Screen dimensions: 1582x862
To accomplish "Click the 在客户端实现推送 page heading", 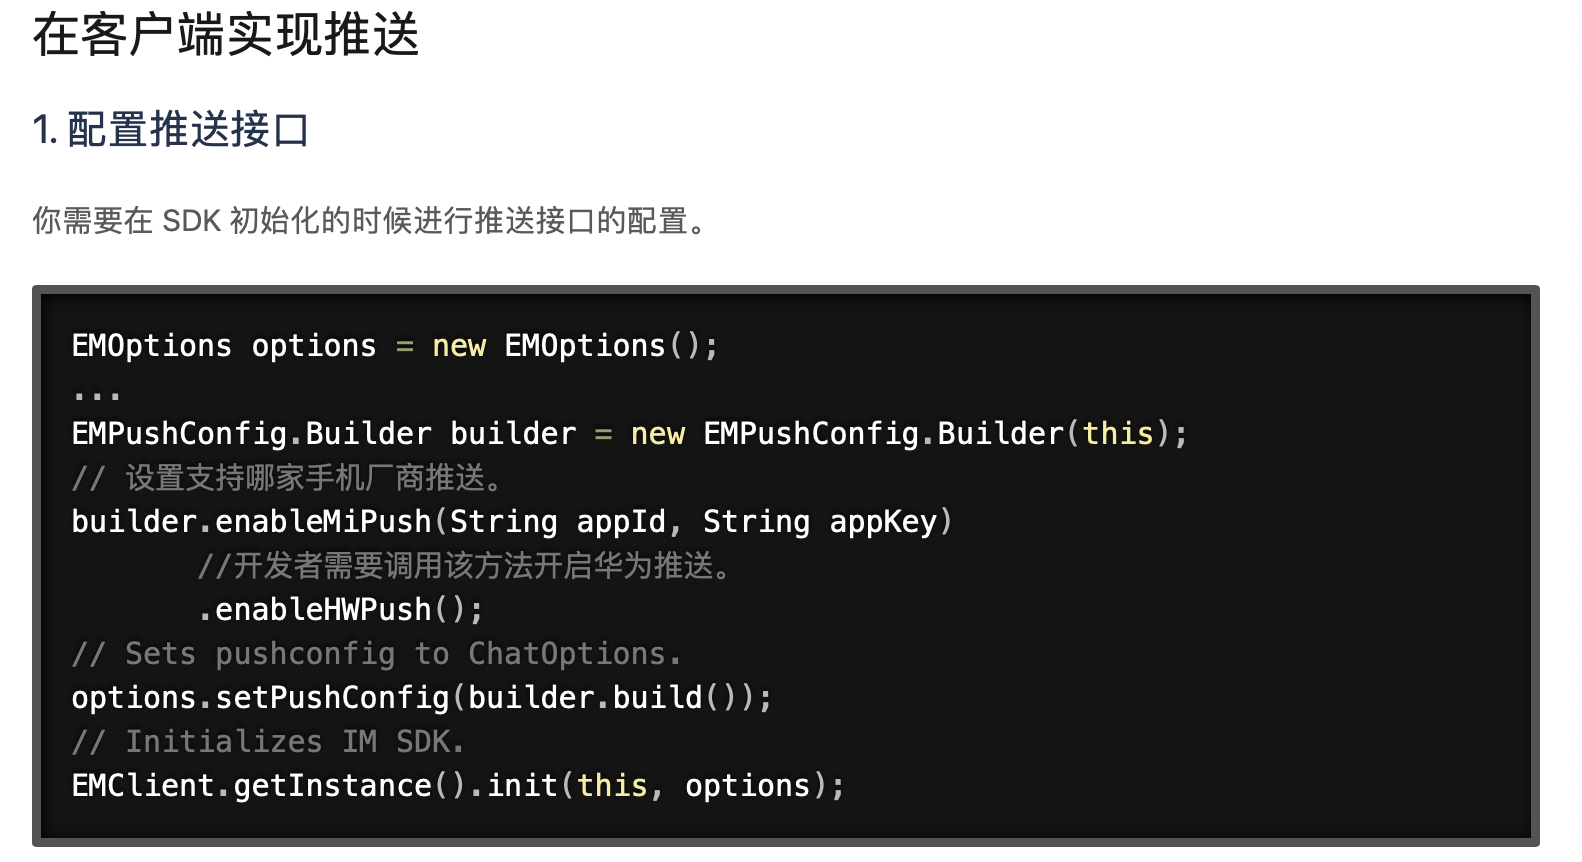I will click(226, 36).
